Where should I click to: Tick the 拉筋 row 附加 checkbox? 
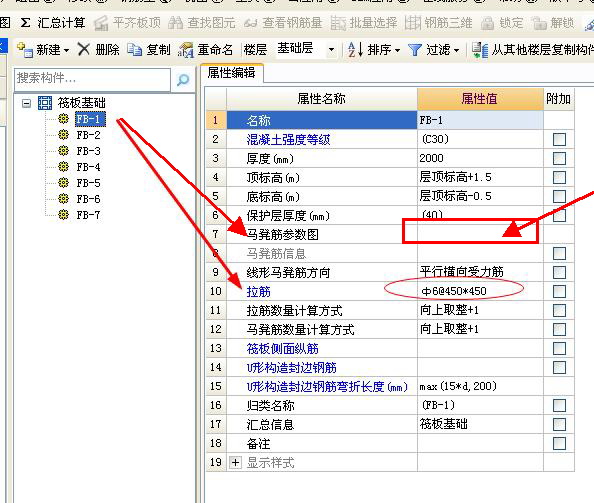(x=559, y=291)
